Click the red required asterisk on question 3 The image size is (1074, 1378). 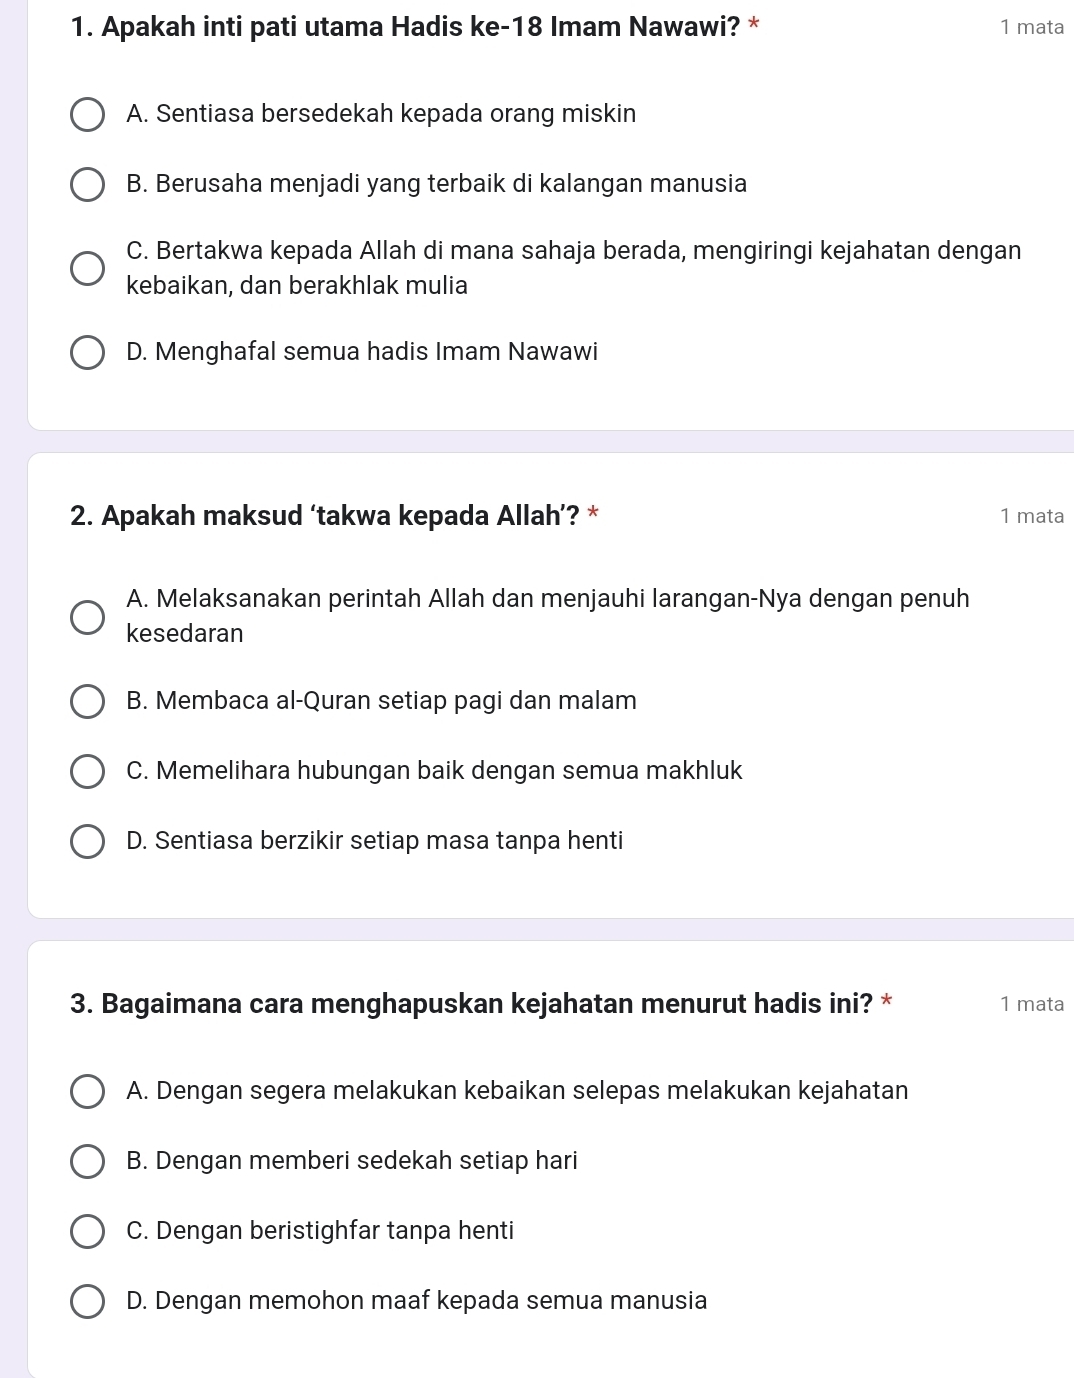click(x=887, y=999)
